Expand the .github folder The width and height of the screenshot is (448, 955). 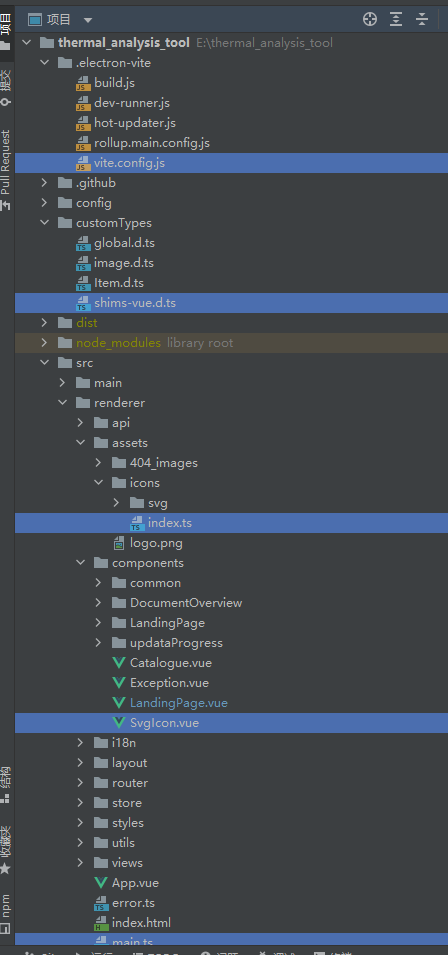click(44, 183)
